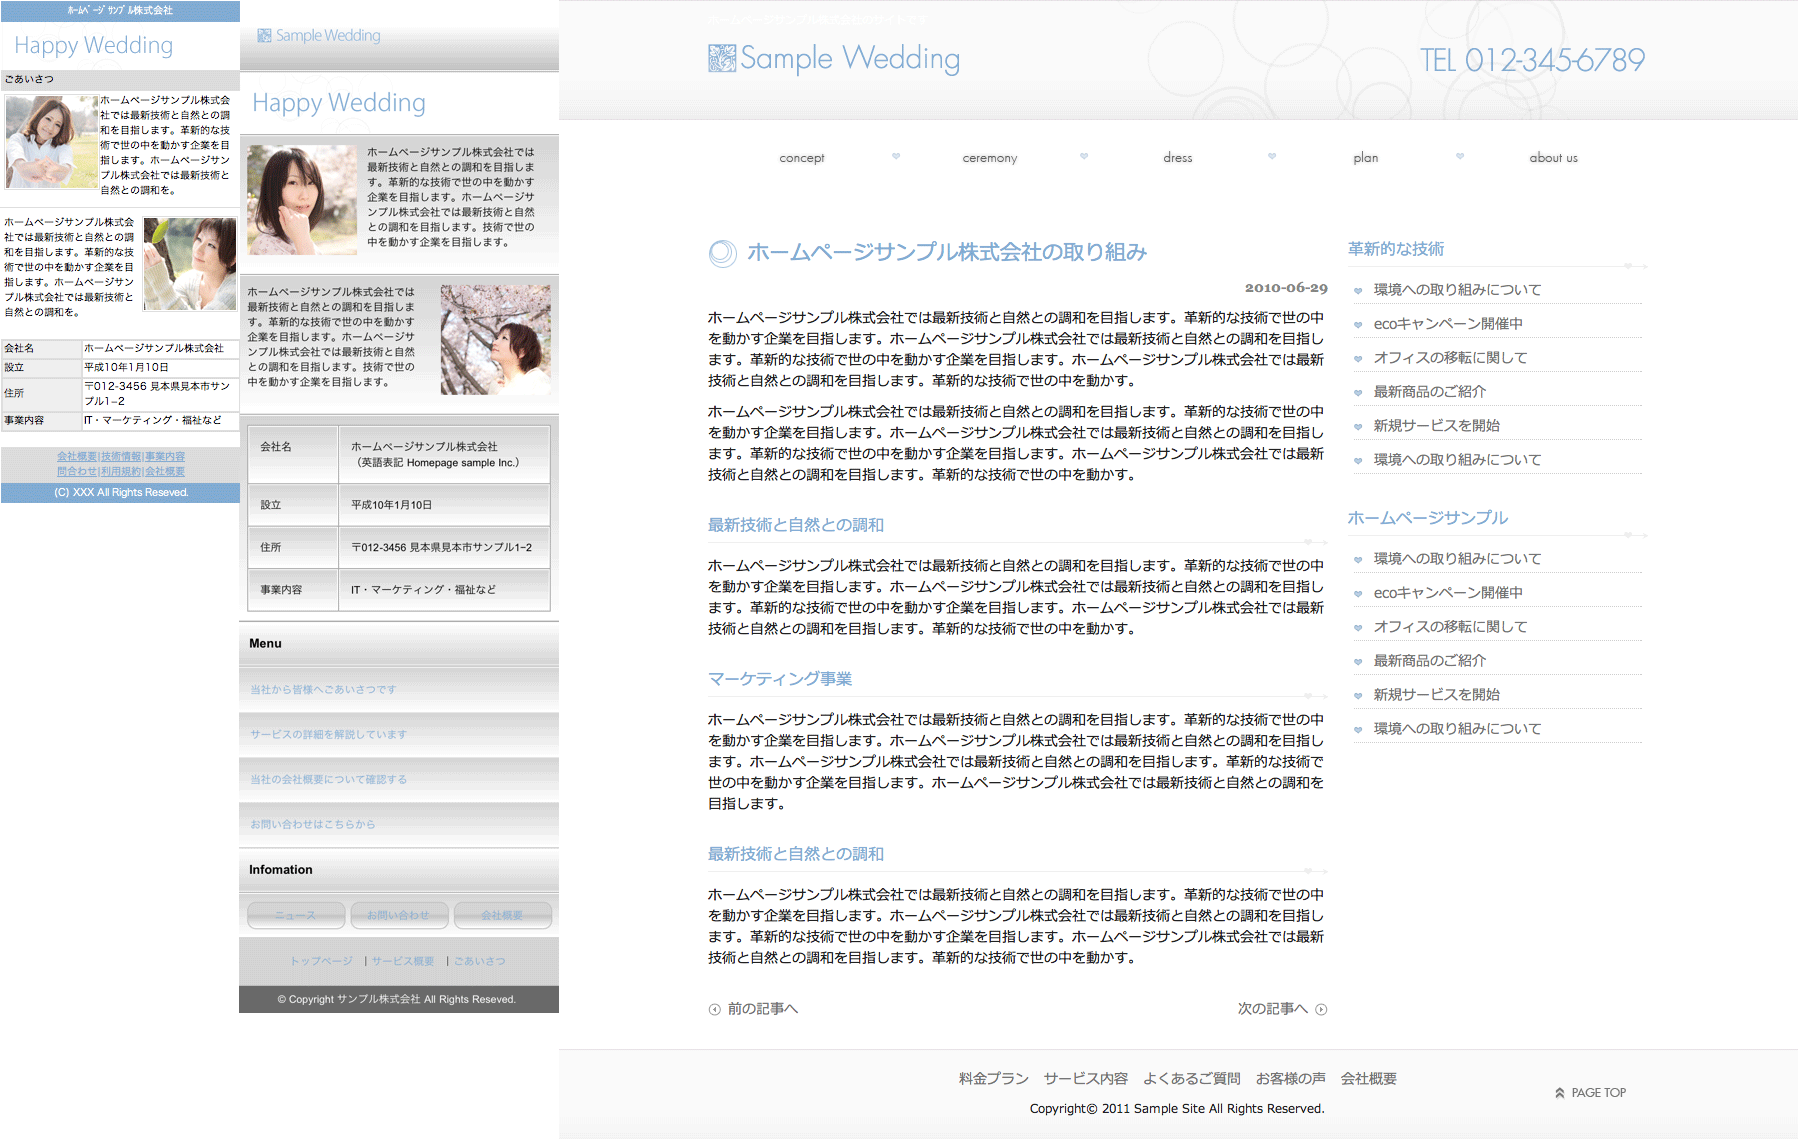
Task: Click the heart icon between plan and about us
Action: 1460,156
